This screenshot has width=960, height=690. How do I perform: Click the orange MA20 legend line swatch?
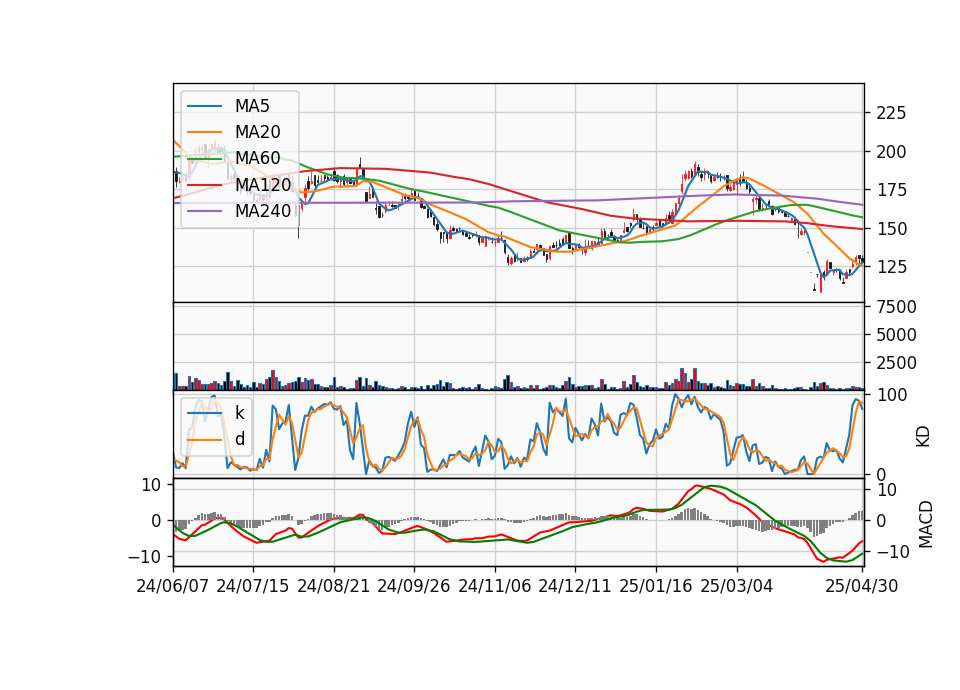coord(204,132)
